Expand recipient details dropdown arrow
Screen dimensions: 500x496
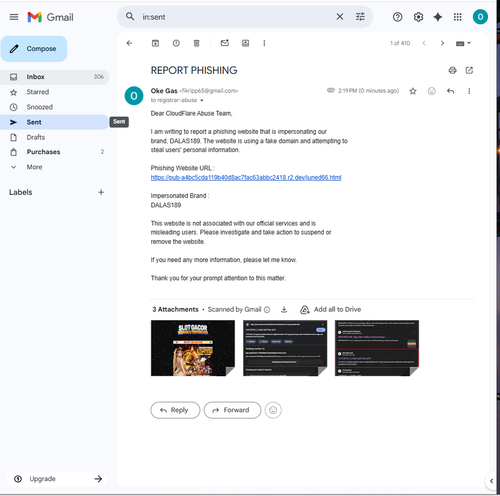tap(202, 100)
